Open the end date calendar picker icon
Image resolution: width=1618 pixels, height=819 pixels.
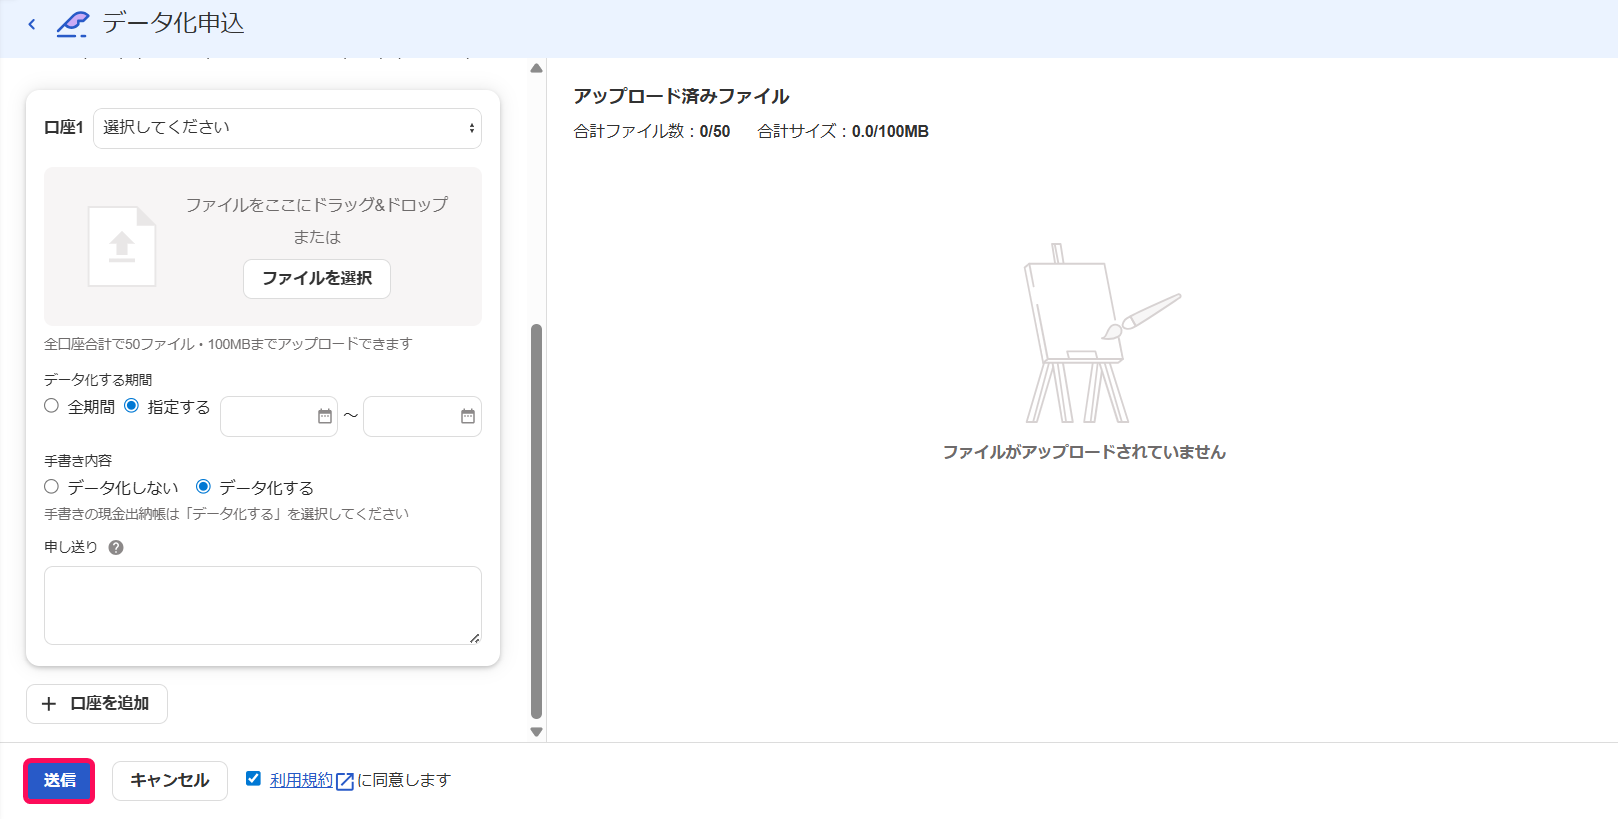(468, 416)
